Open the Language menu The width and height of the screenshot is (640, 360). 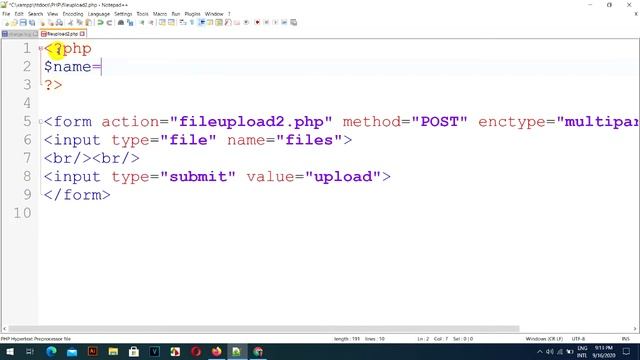click(x=98, y=14)
